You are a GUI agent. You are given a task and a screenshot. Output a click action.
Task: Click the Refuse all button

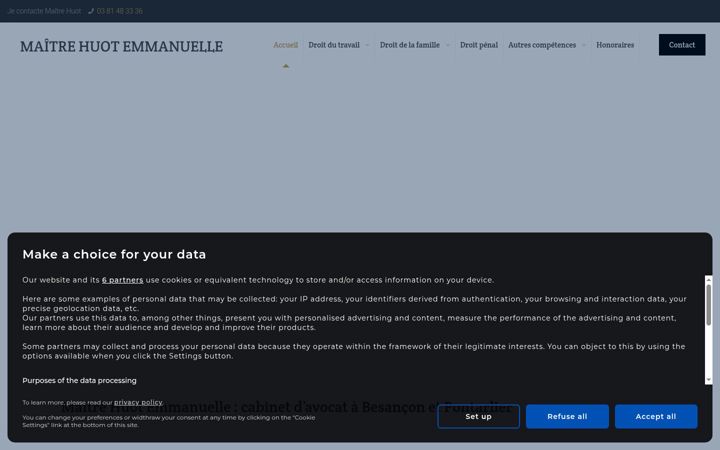pyautogui.click(x=567, y=416)
